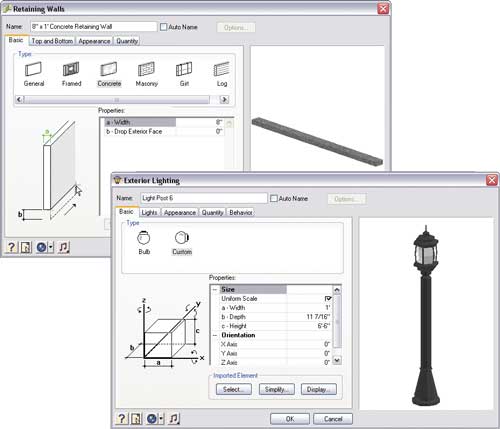Select the 'c - Height' property row
This screenshot has width=500, height=429.
tap(275, 326)
